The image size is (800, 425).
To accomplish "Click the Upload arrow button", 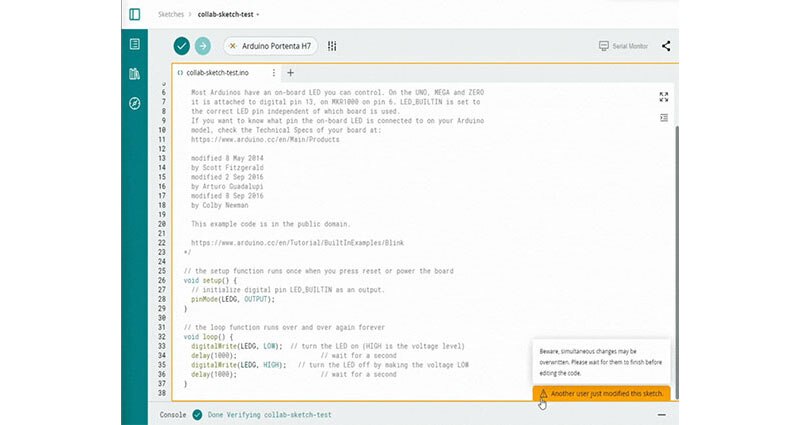I will (203, 46).
